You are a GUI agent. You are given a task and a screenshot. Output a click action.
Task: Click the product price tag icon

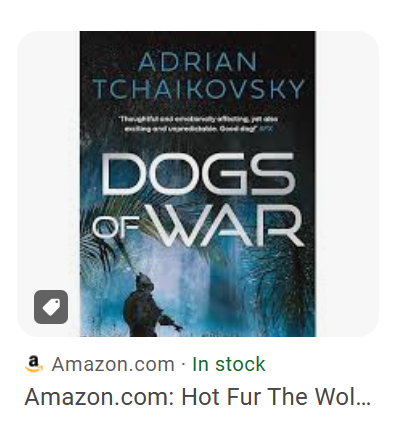(x=51, y=307)
